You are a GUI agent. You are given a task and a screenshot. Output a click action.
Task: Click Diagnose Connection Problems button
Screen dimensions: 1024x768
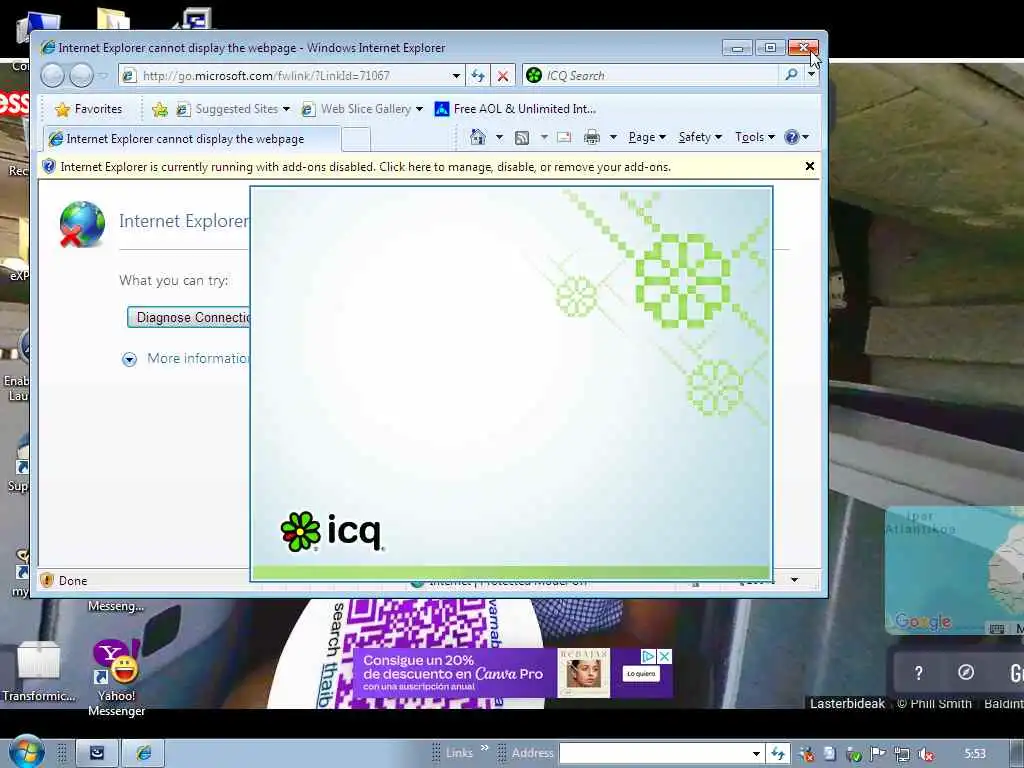pyautogui.click(x=189, y=317)
